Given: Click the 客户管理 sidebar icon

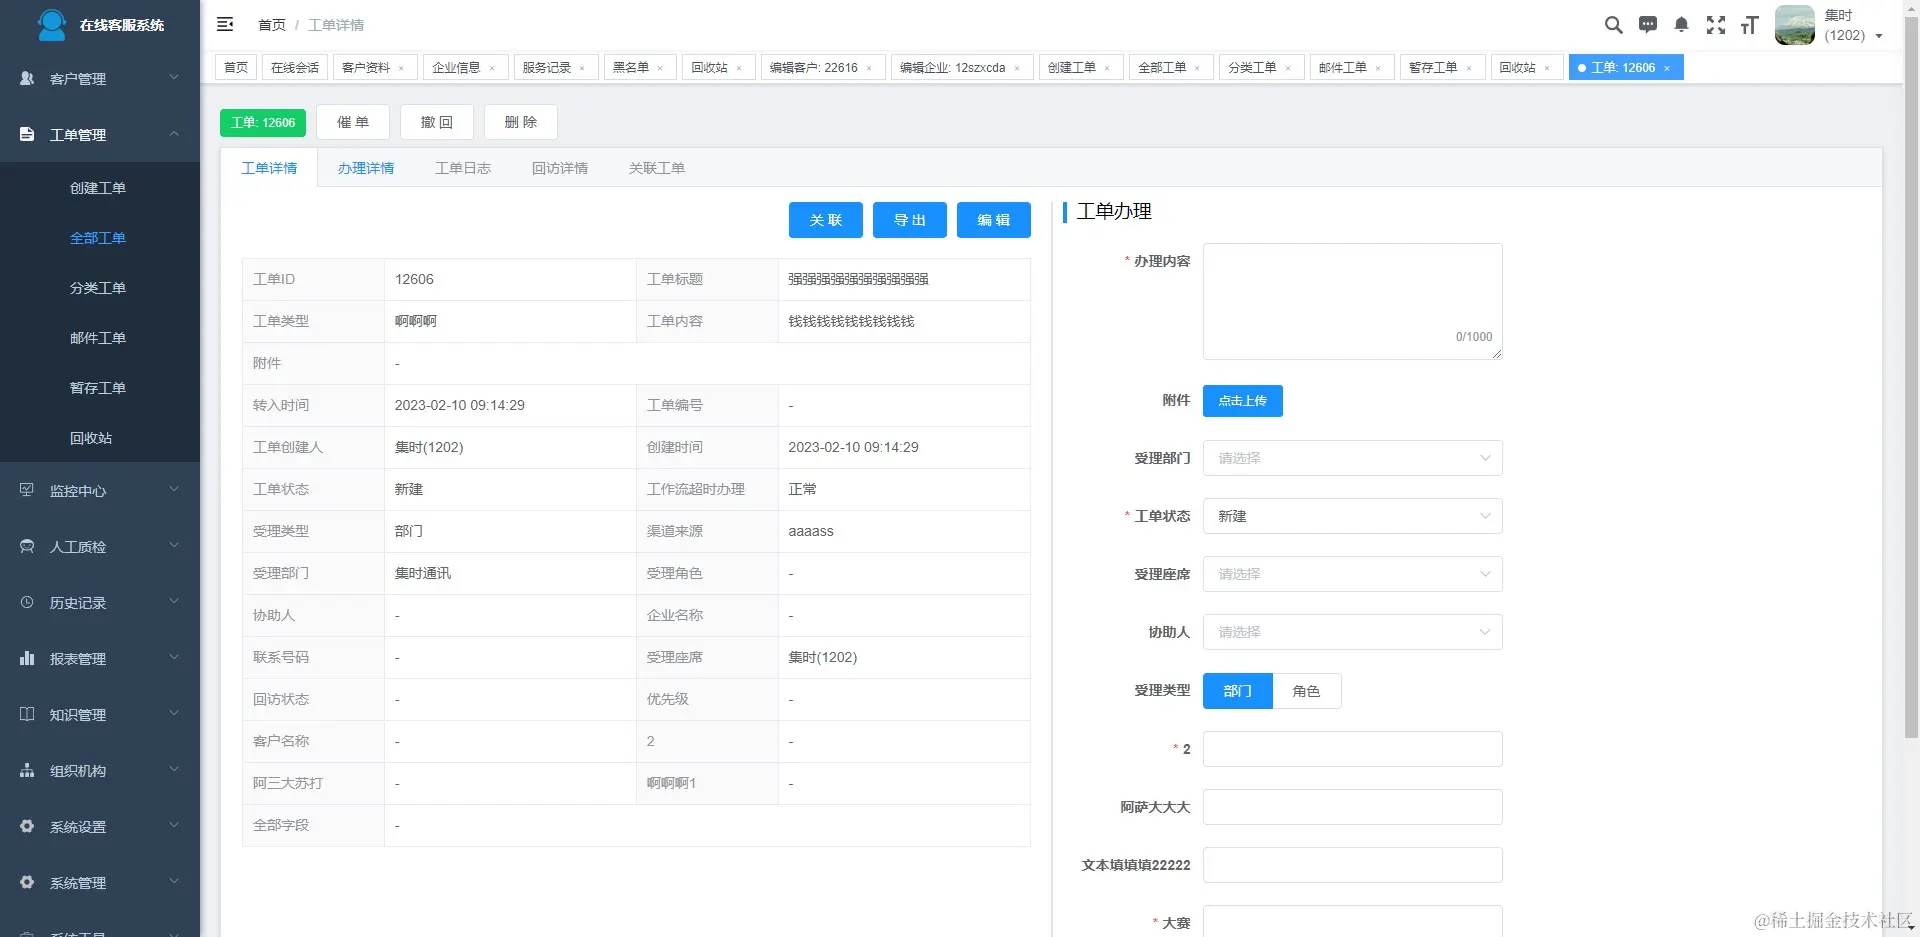Looking at the screenshot, I should pyautogui.click(x=27, y=78).
